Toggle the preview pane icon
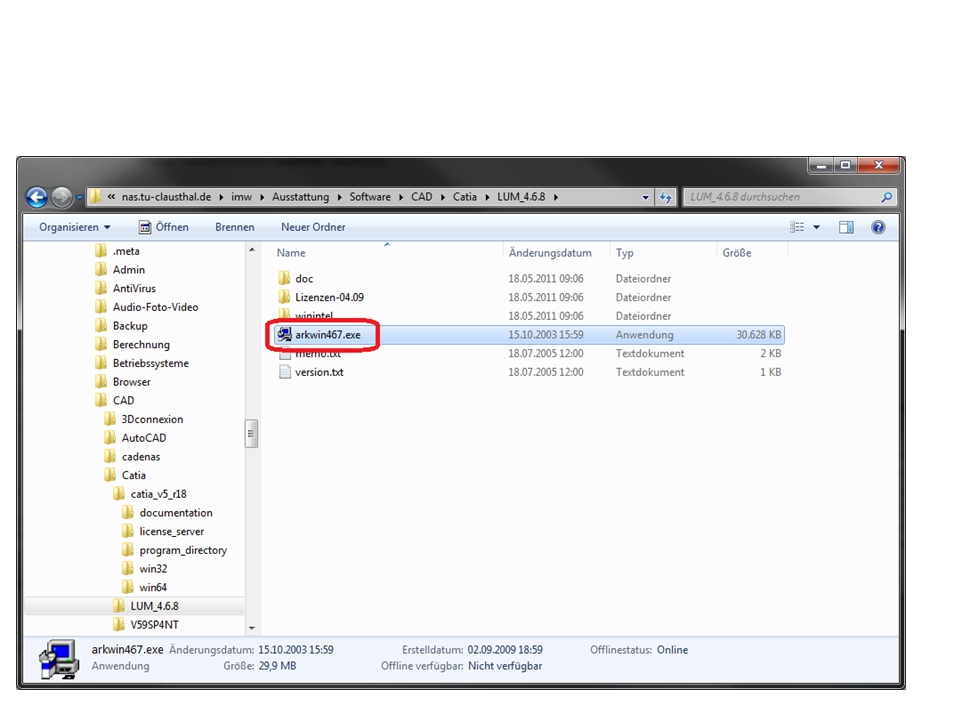The image size is (960, 720). pos(846,227)
